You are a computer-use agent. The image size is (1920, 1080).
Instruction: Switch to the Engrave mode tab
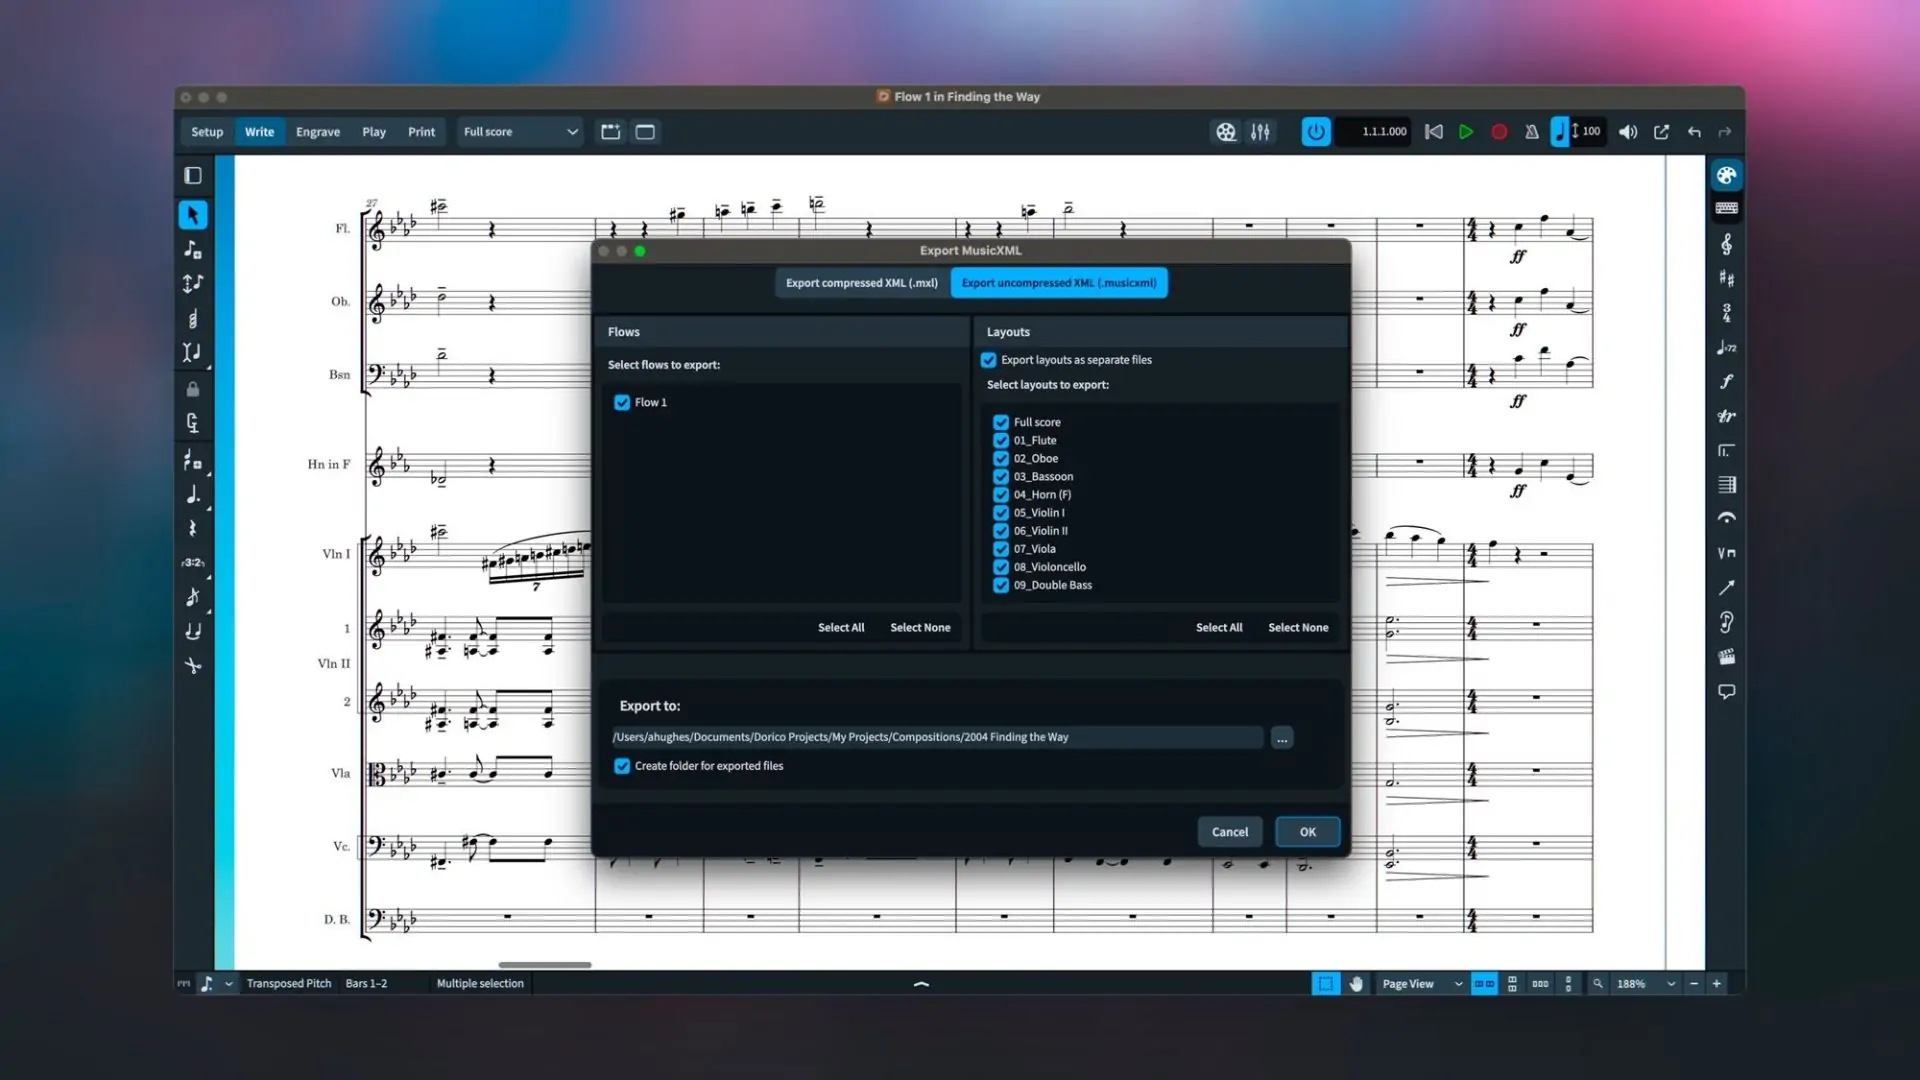(317, 131)
